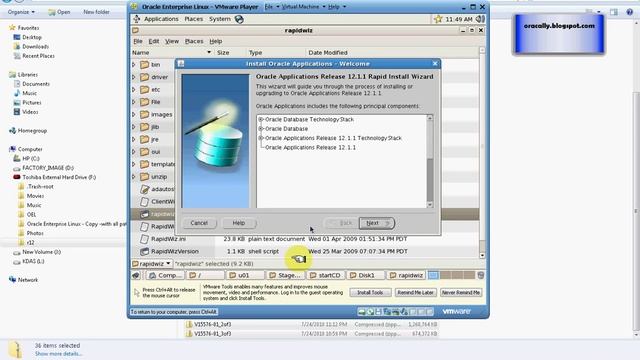Click the jlib folder icon
The width and height of the screenshot is (640, 360).
pyautogui.click(x=144, y=127)
